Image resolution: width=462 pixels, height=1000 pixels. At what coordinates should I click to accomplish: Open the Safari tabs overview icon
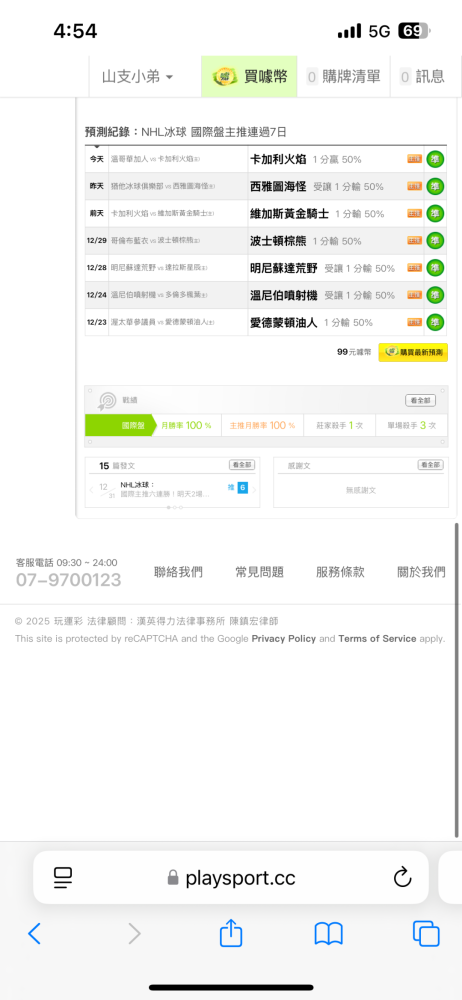pos(426,934)
